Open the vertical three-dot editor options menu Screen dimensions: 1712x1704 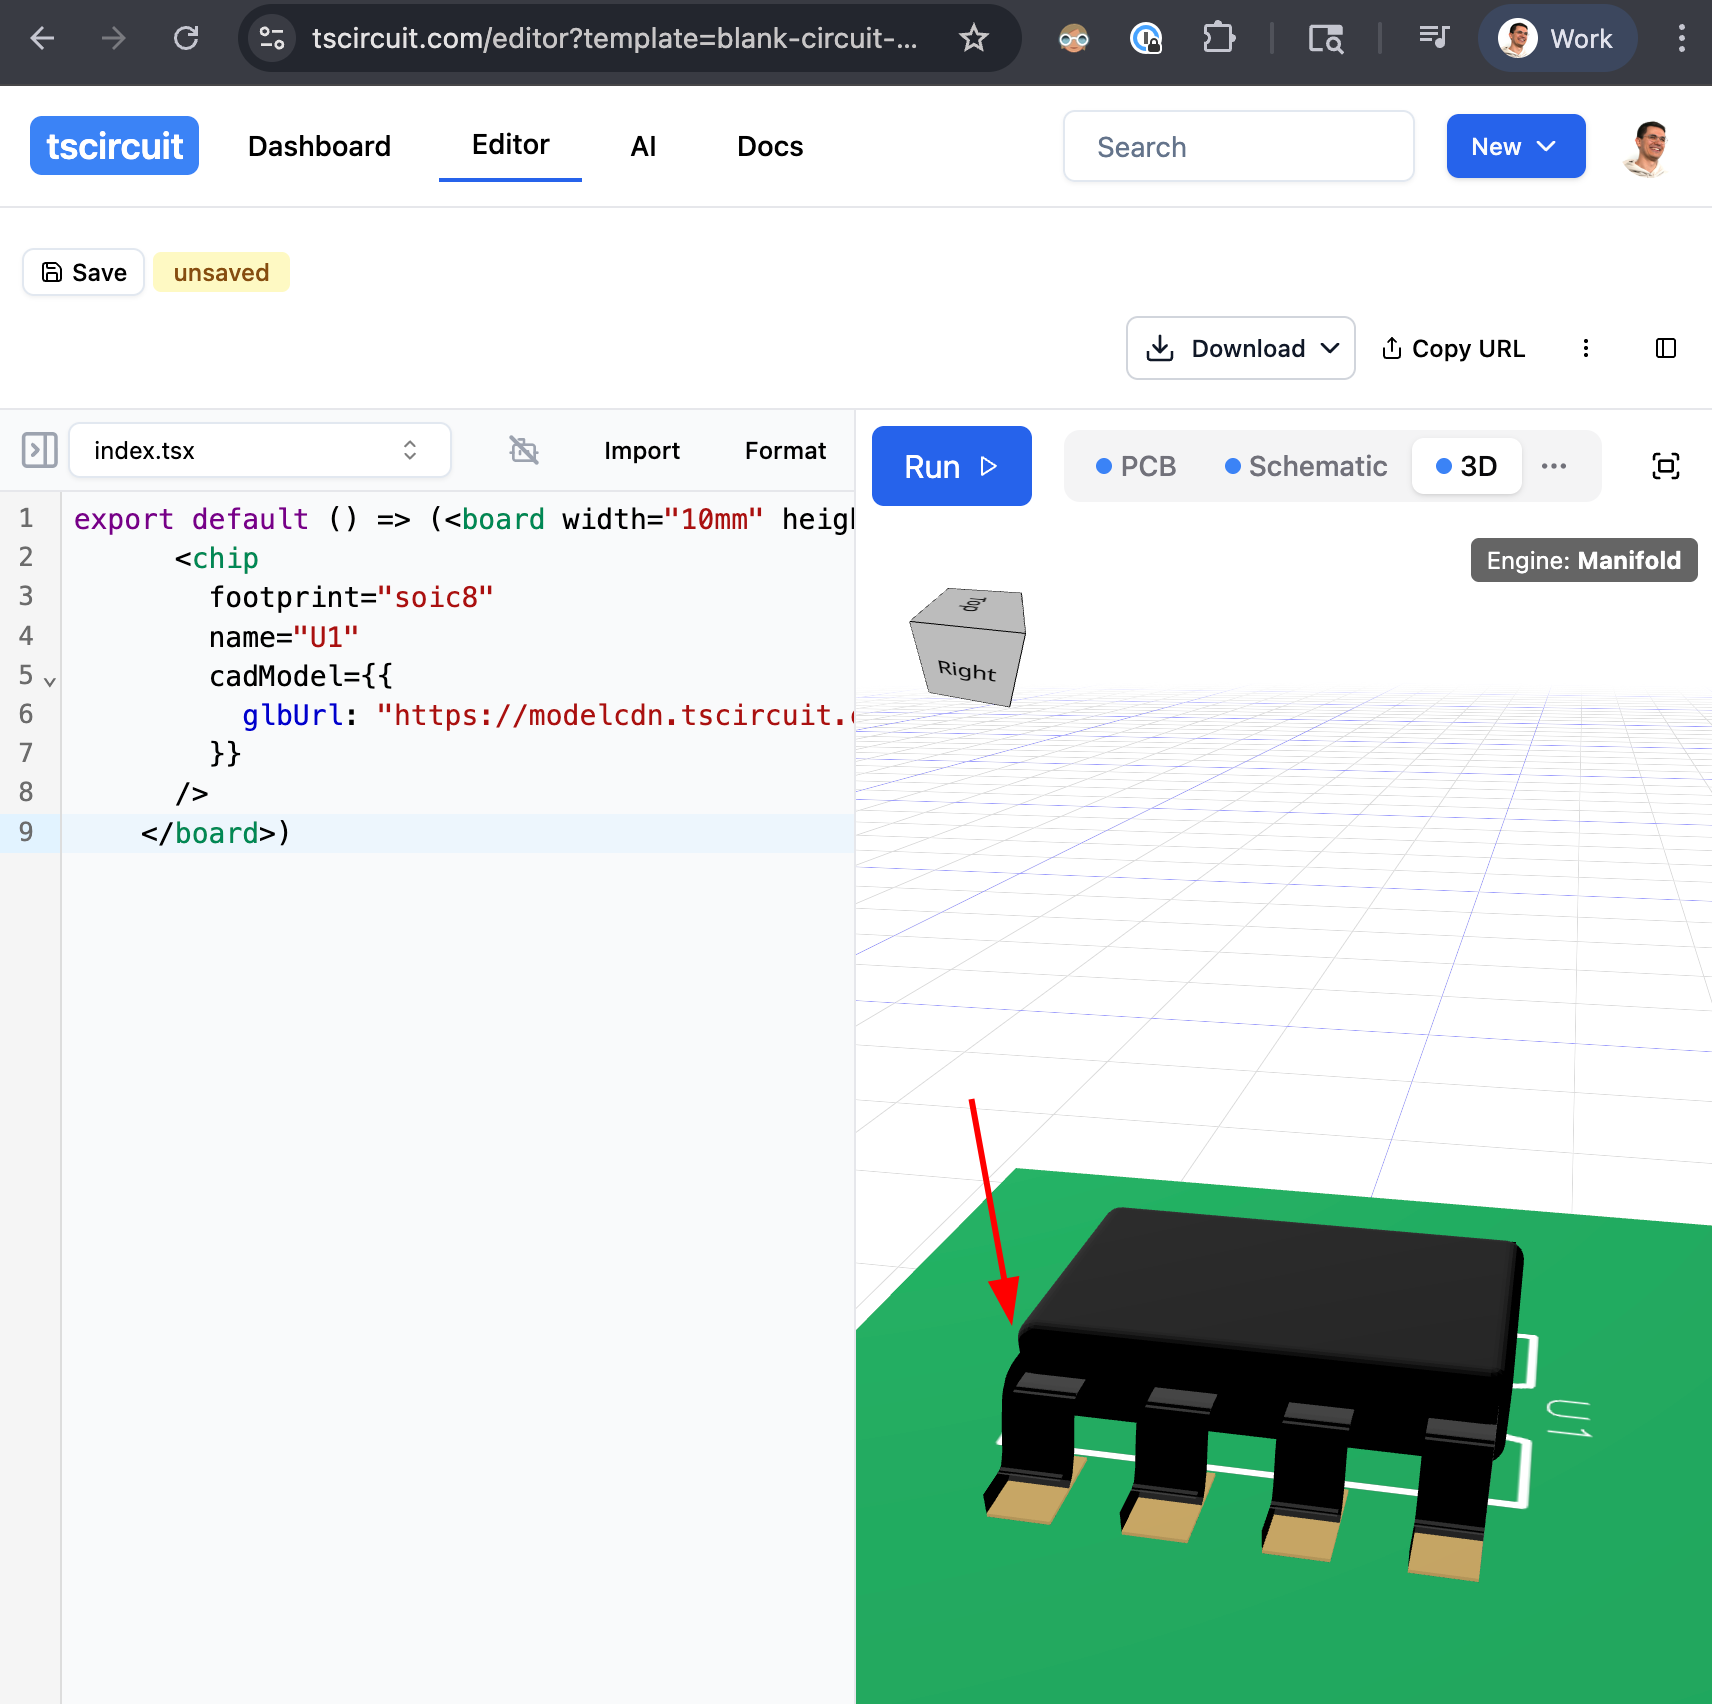(1585, 348)
